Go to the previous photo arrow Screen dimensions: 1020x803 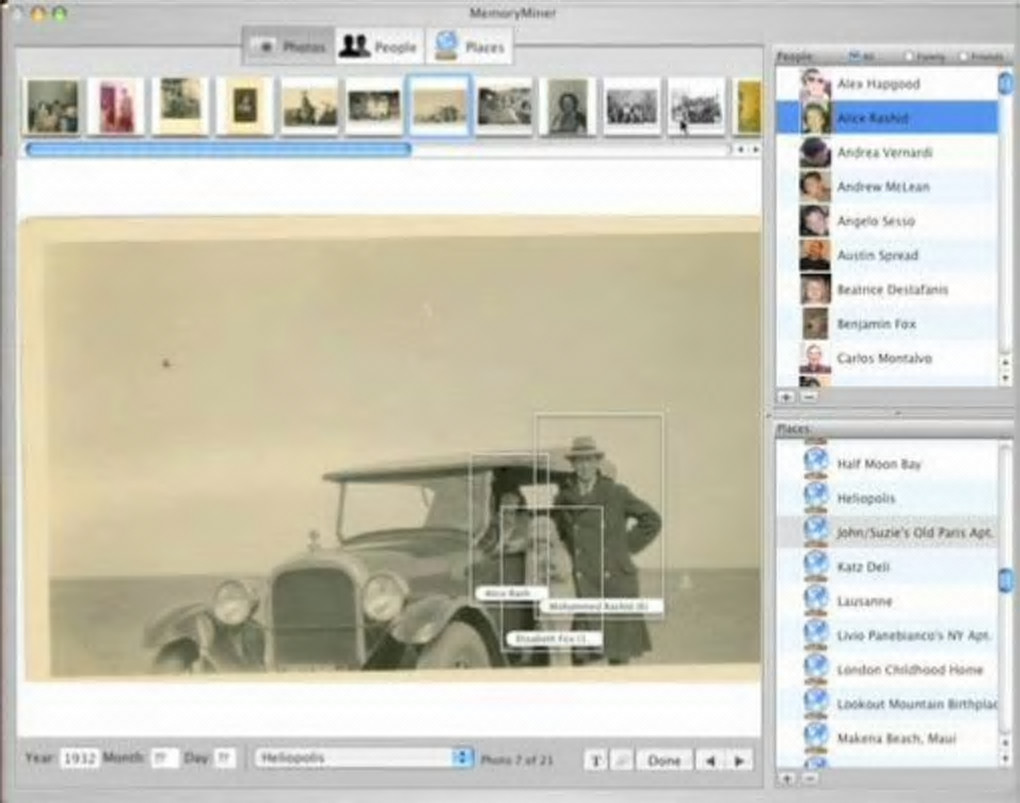pos(710,760)
